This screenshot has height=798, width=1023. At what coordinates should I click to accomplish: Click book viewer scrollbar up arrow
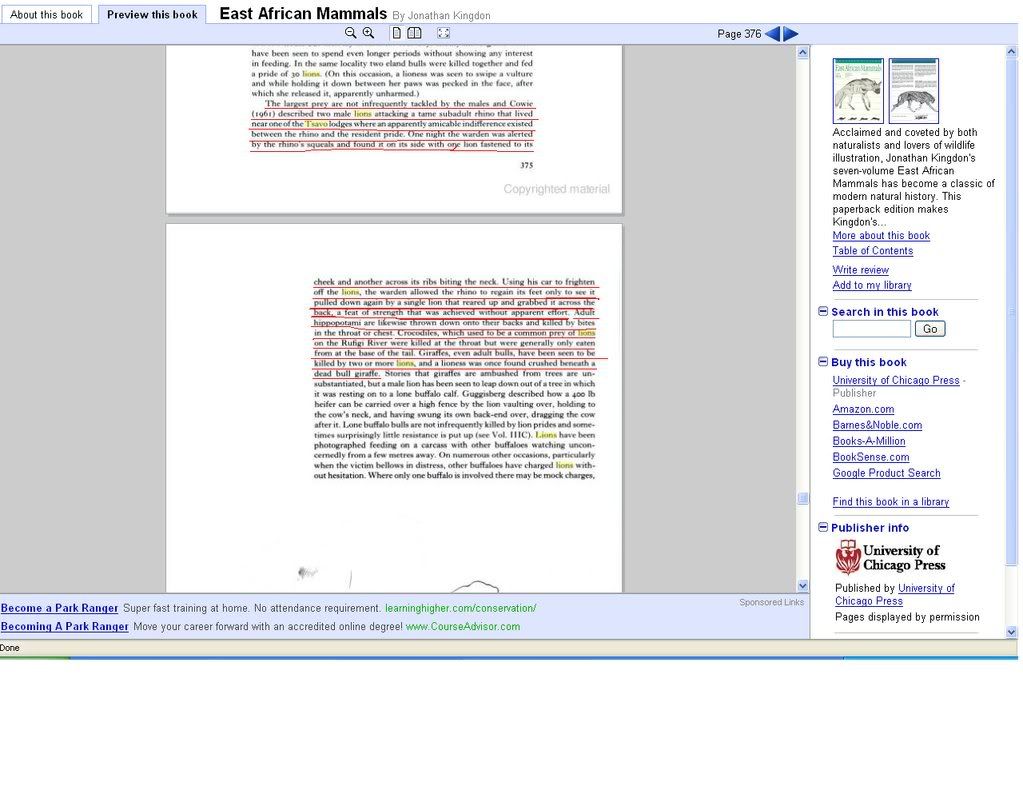pyautogui.click(x=803, y=52)
